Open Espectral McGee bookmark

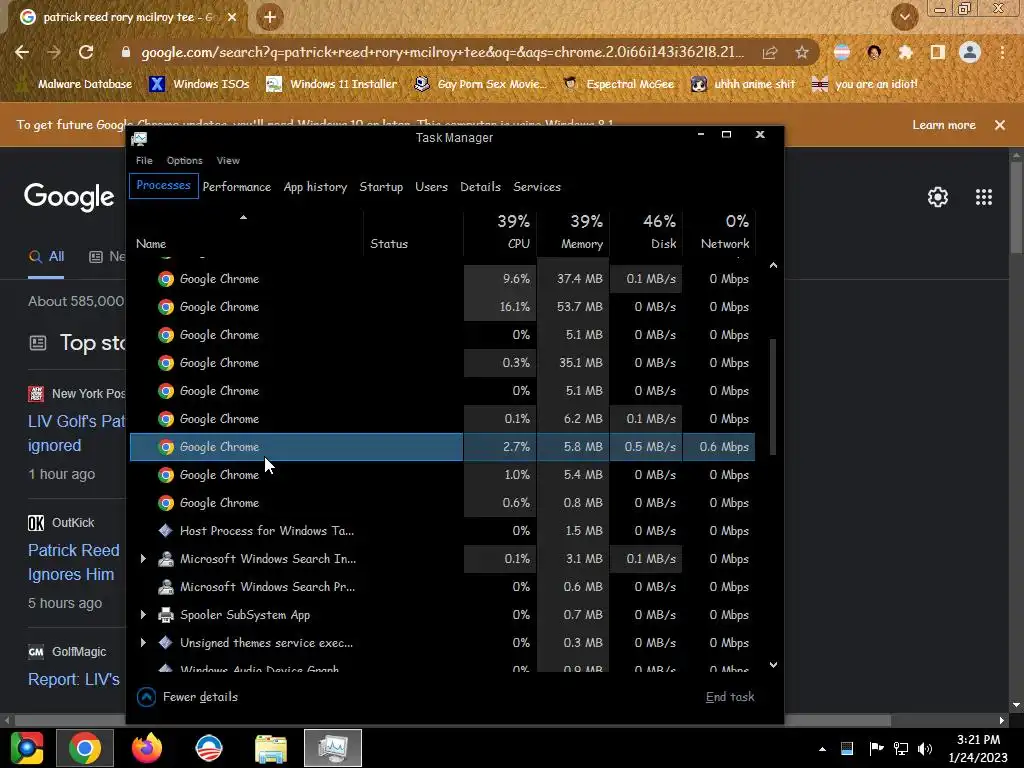tap(618, 84)
